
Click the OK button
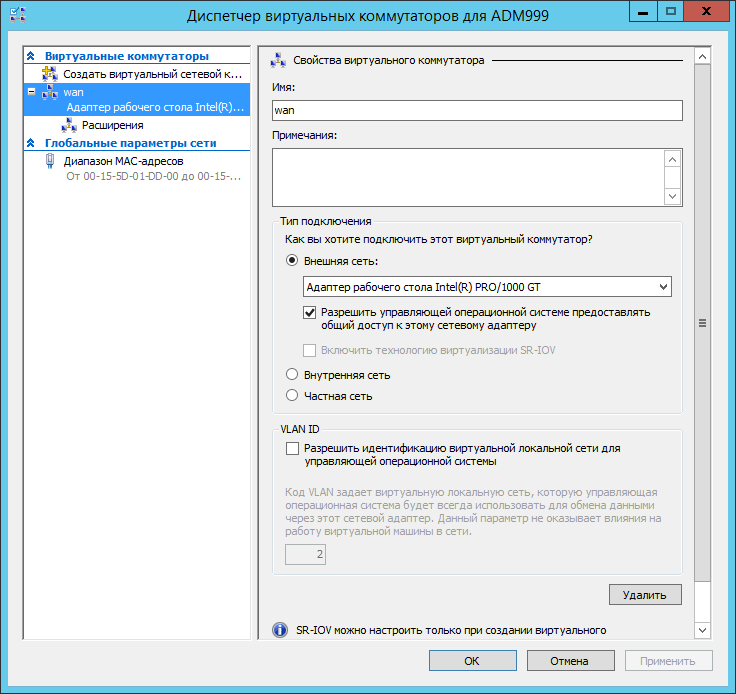pos(473,661)
